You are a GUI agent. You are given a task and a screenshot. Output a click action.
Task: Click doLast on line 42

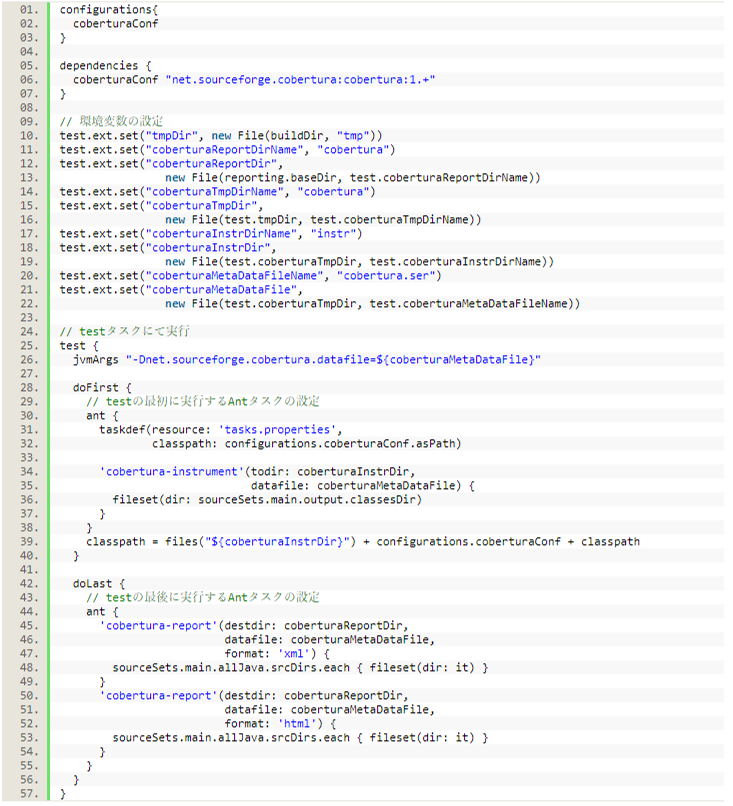coord(93,584)
